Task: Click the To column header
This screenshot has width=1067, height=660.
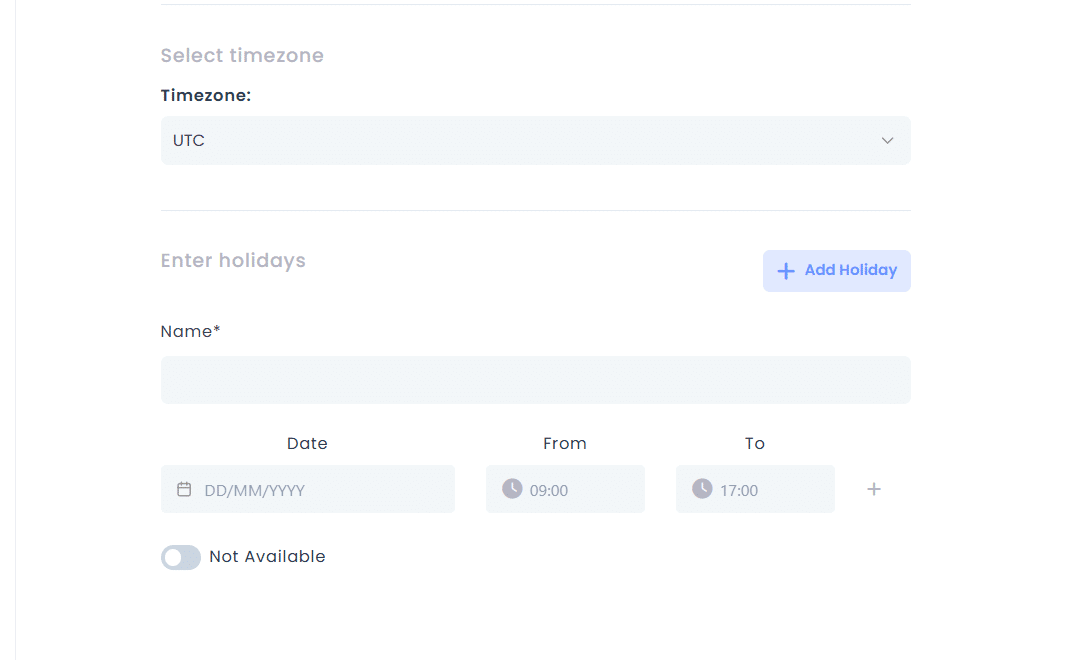Action: click(x=755, y=443)
